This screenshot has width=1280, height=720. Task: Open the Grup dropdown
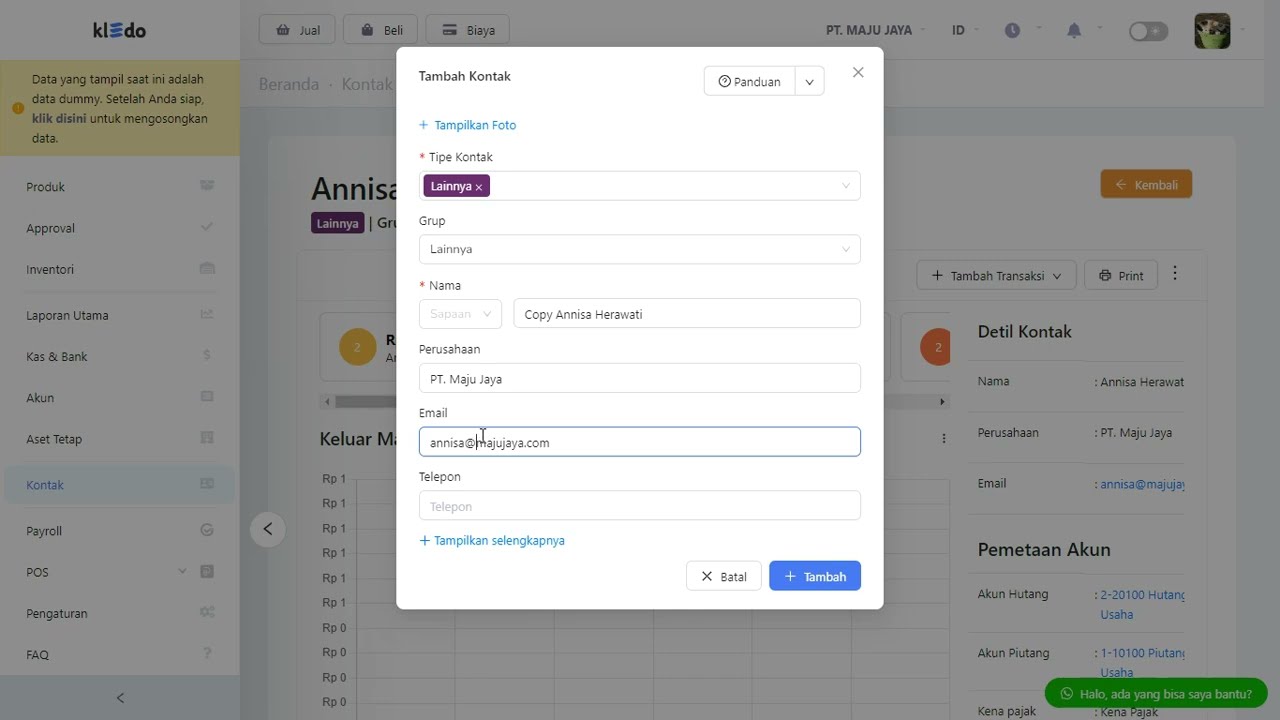click(639, 249)
